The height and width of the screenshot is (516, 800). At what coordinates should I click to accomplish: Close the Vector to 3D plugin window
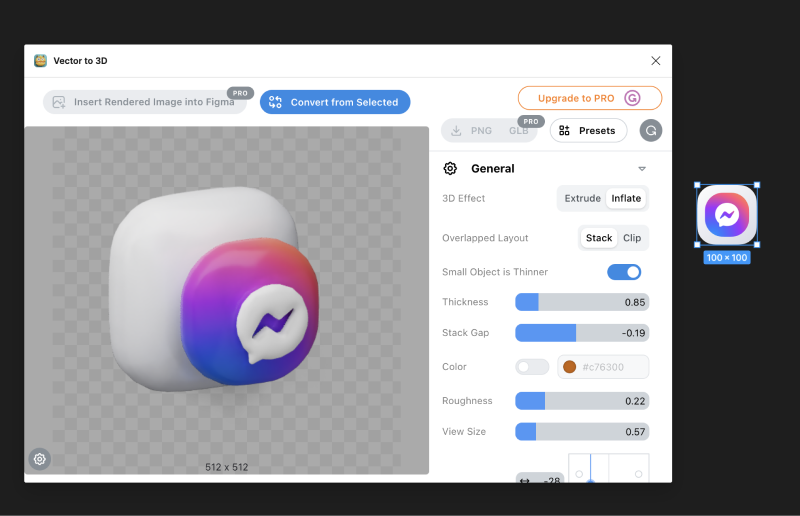[x=656, y=61]
